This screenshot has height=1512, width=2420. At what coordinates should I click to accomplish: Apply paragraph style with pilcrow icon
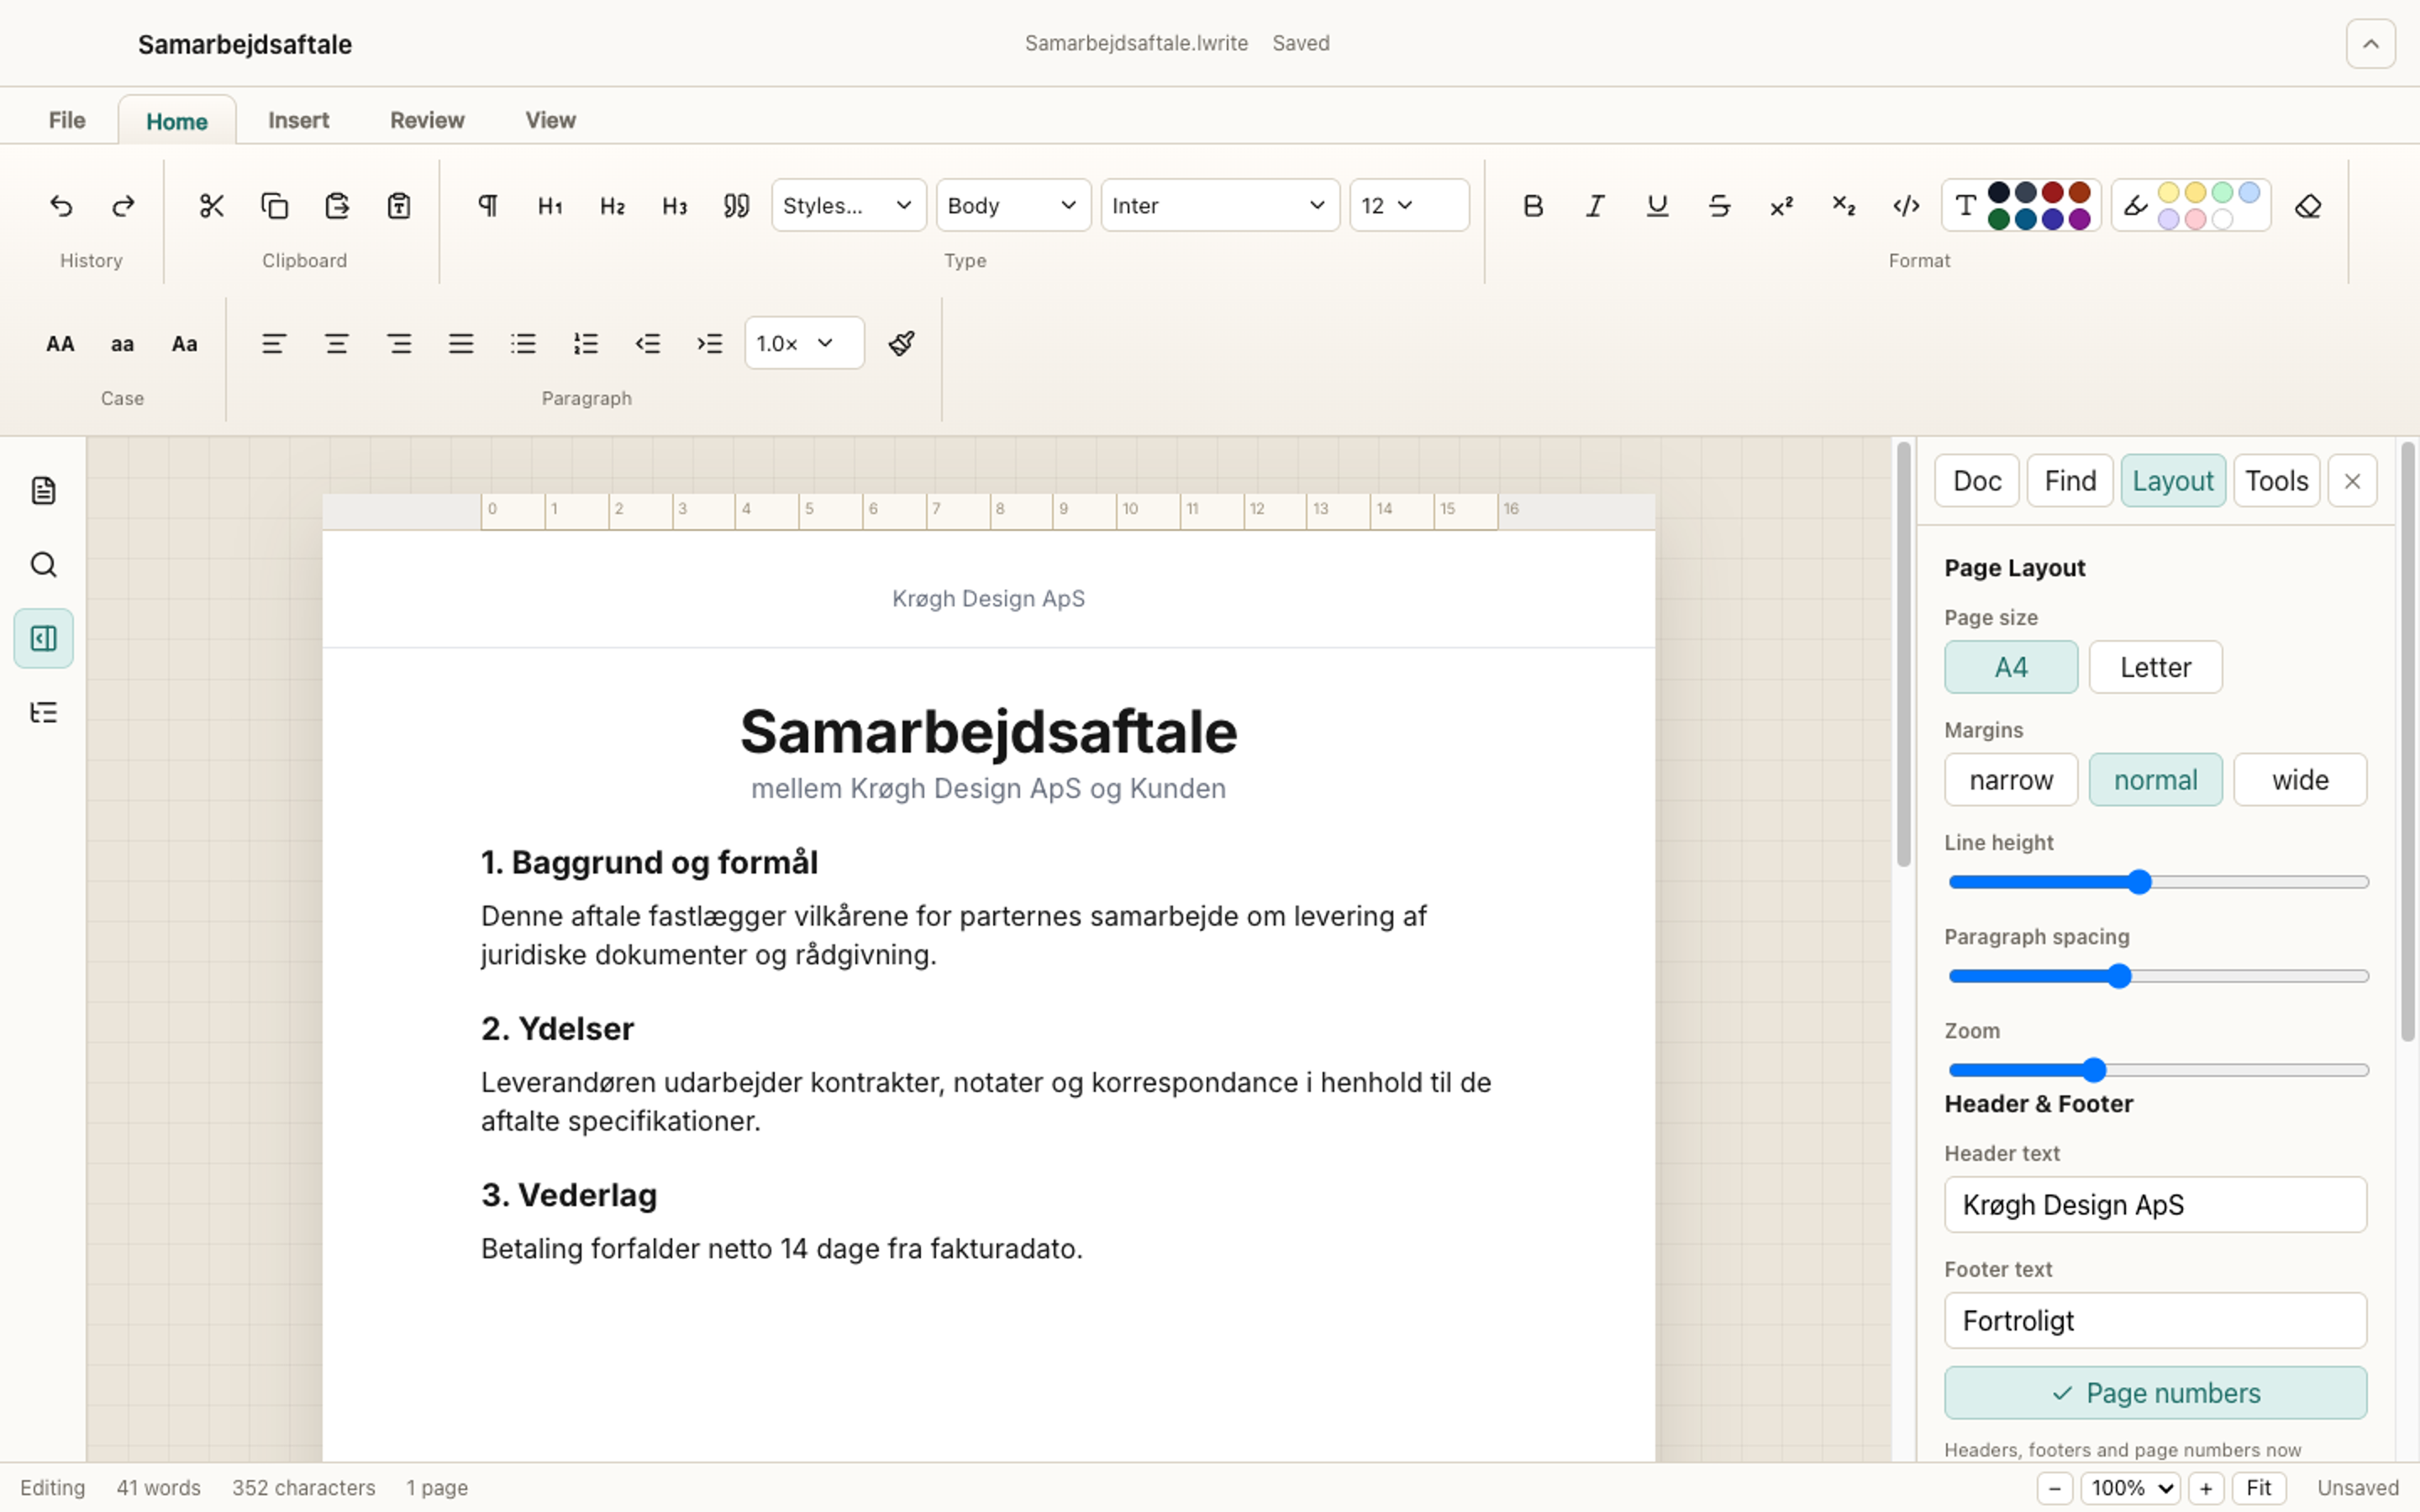point(488,206)
